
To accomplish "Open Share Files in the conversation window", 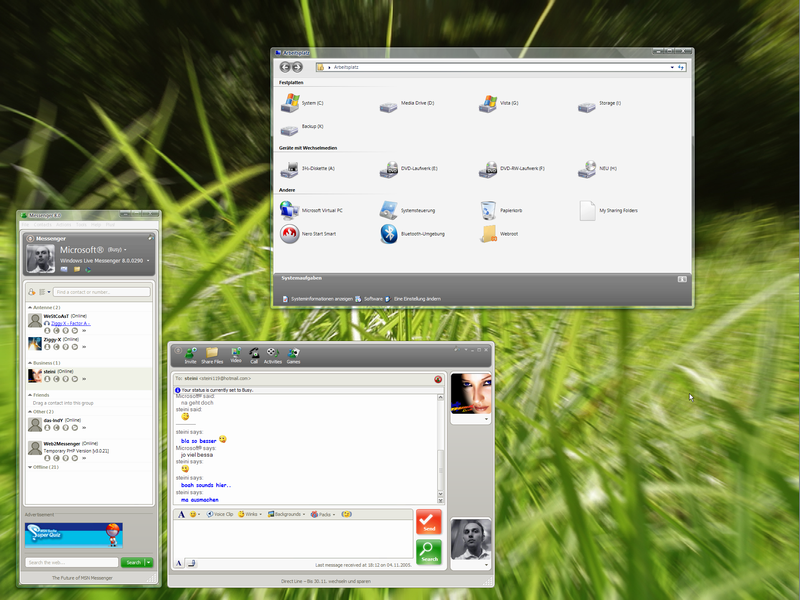I will (x=212, y=354).
